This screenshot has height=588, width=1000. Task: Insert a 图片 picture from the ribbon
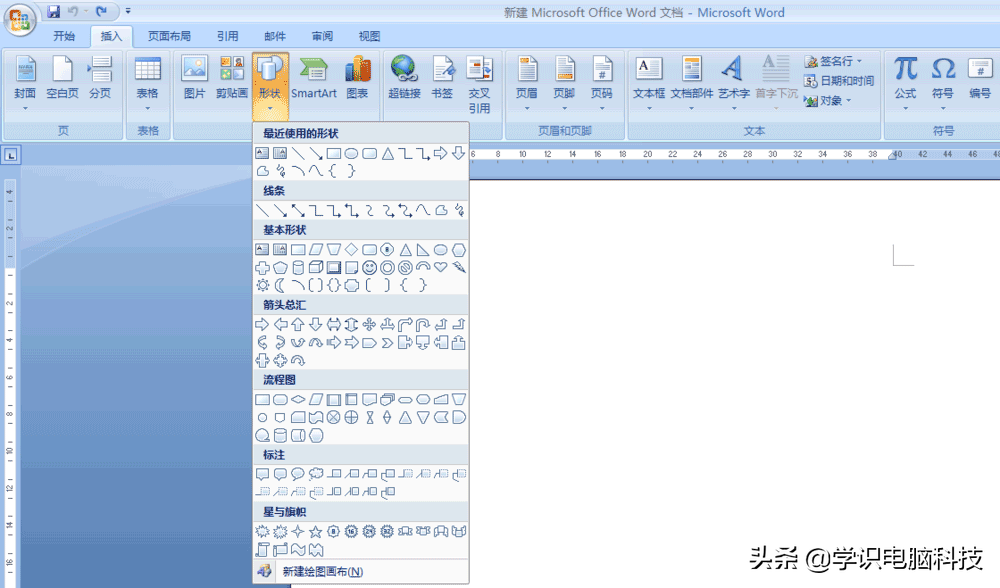tap(194, 78)
